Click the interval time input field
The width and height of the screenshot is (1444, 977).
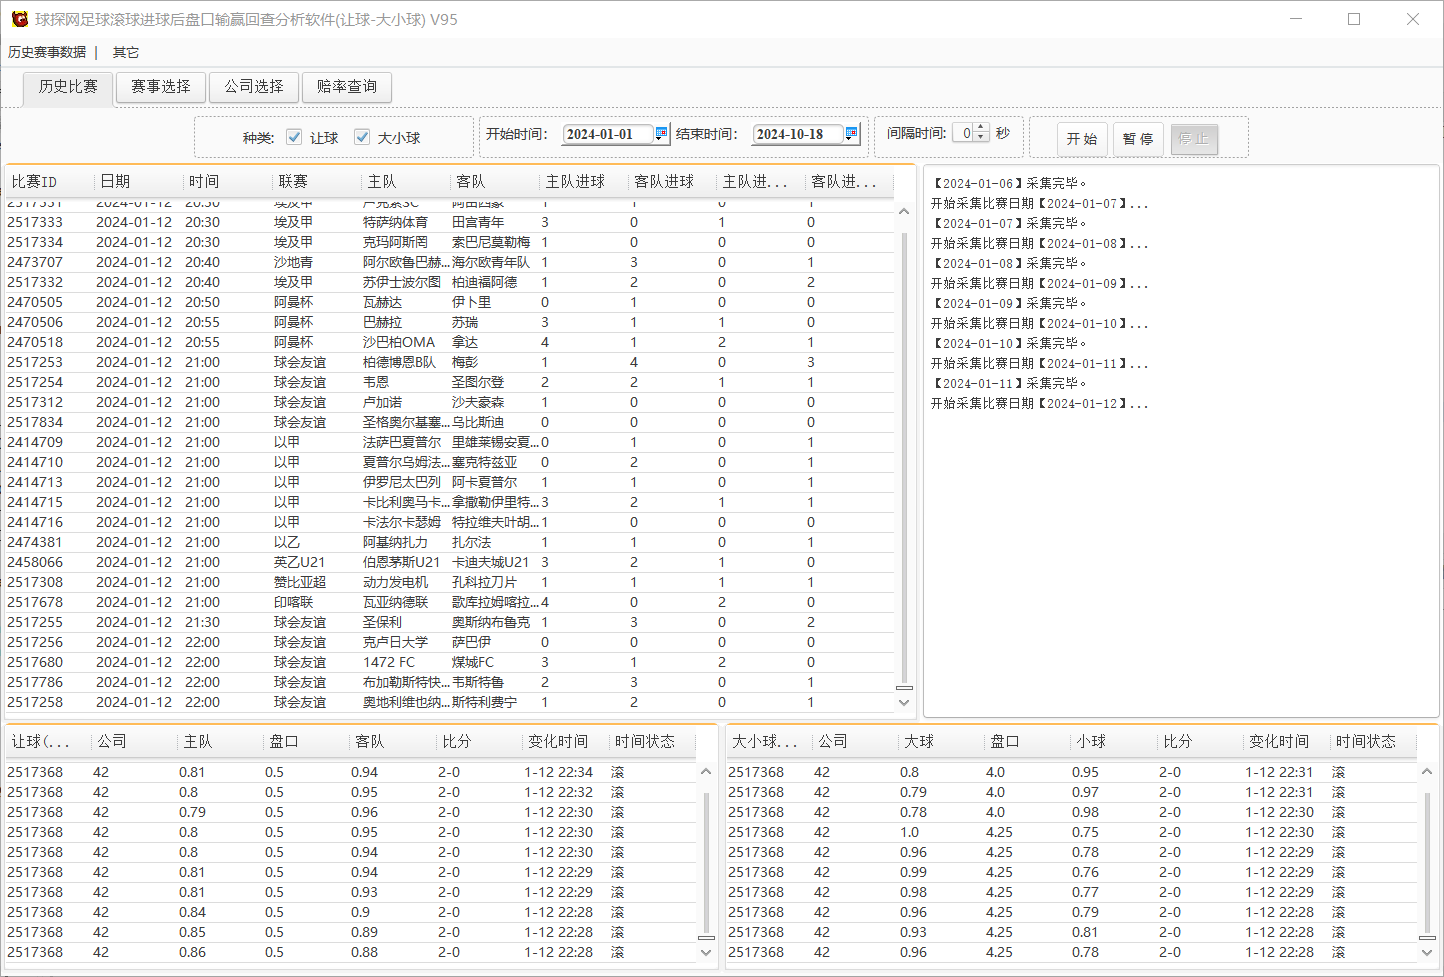pyautogui.click(x=963, y=133)
